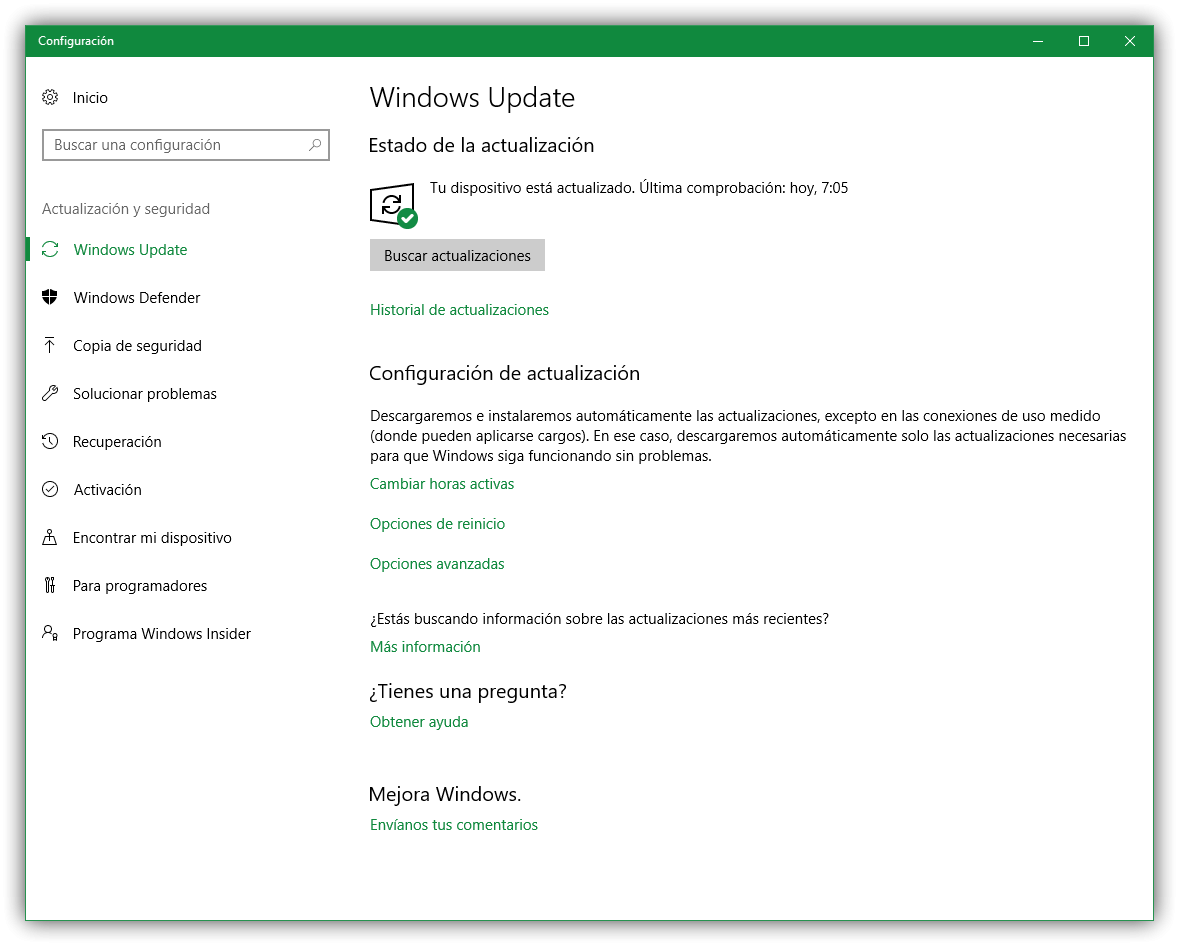Viewport: 1179px width, 946px height.
Task: Click the Inicio gear icon
Action: (x=50, y=97)
